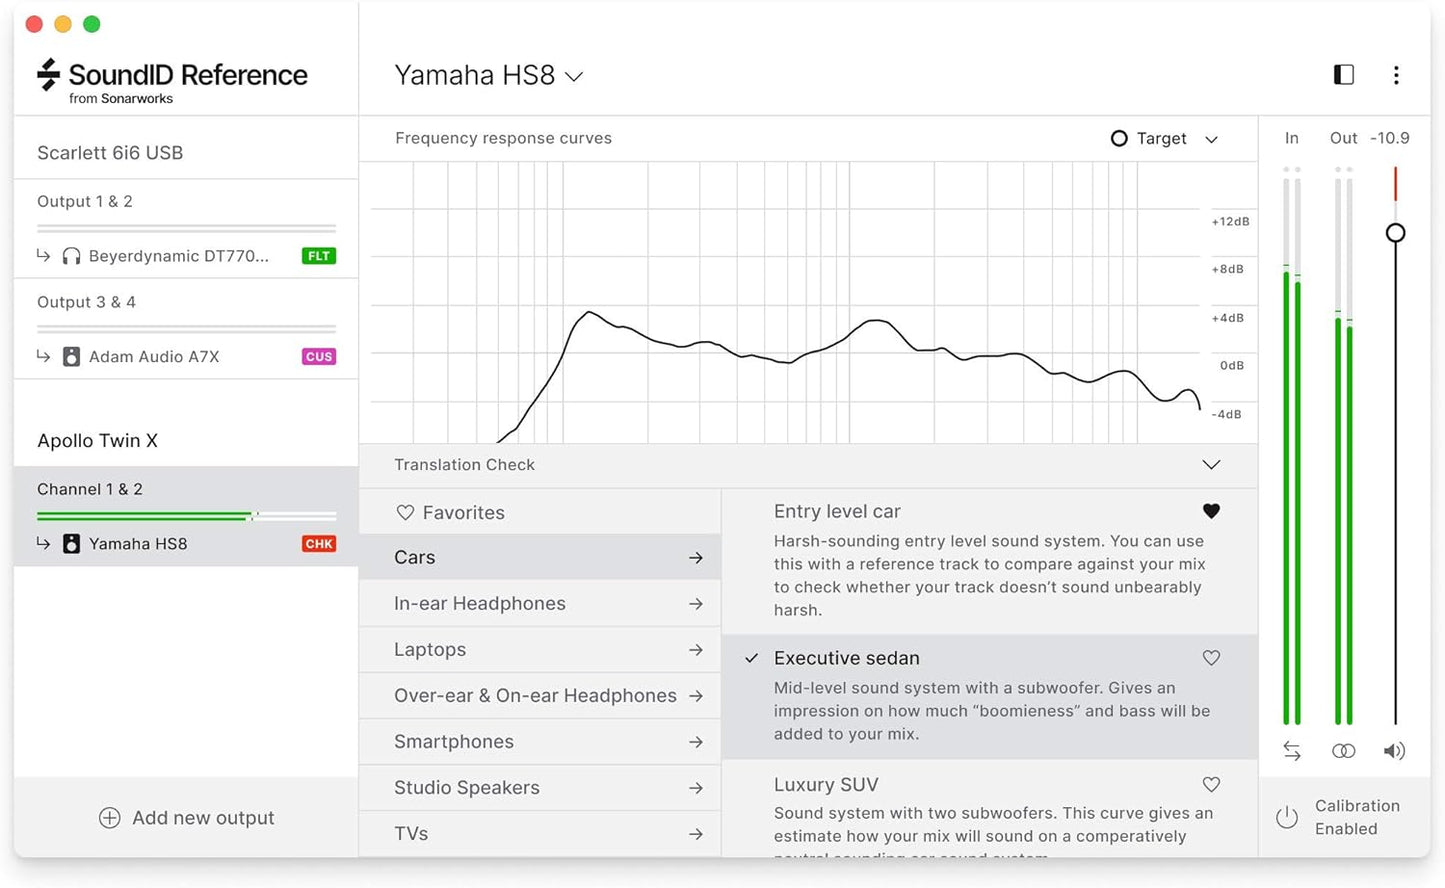The width and height of the screenshot is (1445, 888).
Task: Click the power icon next to Calibration Enabled
Action: tap(1286, 817)
